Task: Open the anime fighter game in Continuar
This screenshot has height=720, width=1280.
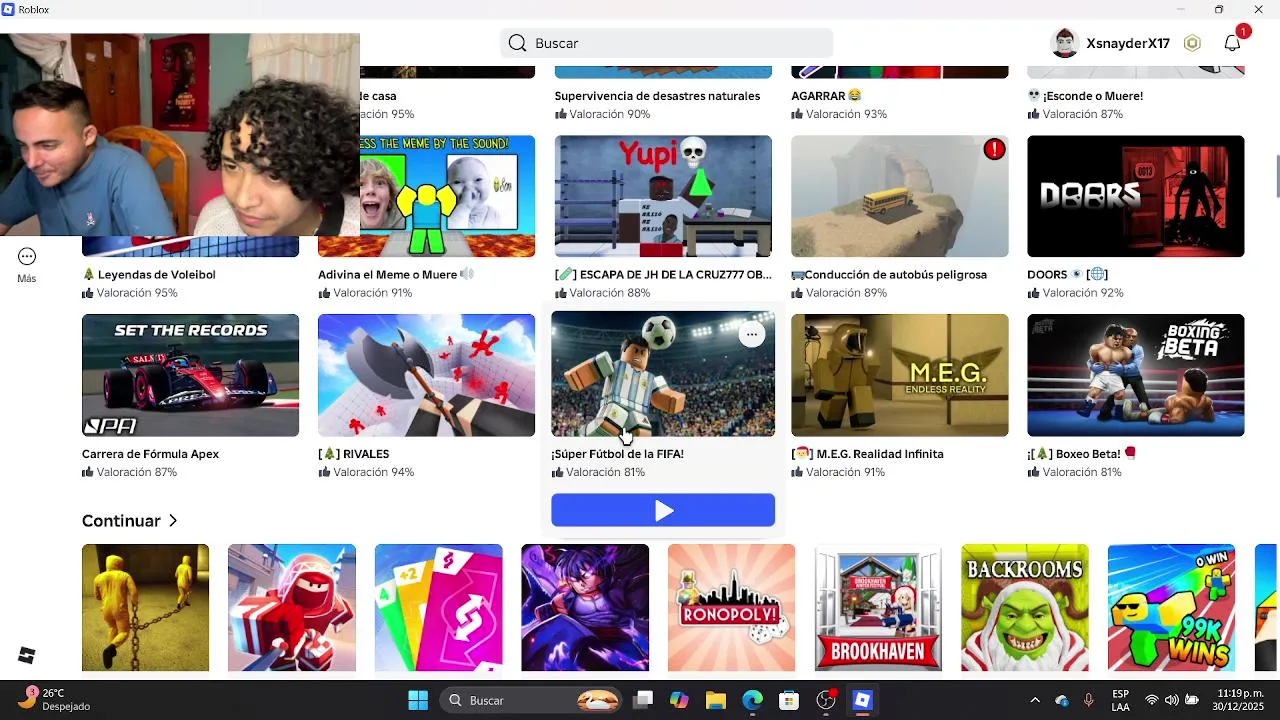Action: [585, 608]
